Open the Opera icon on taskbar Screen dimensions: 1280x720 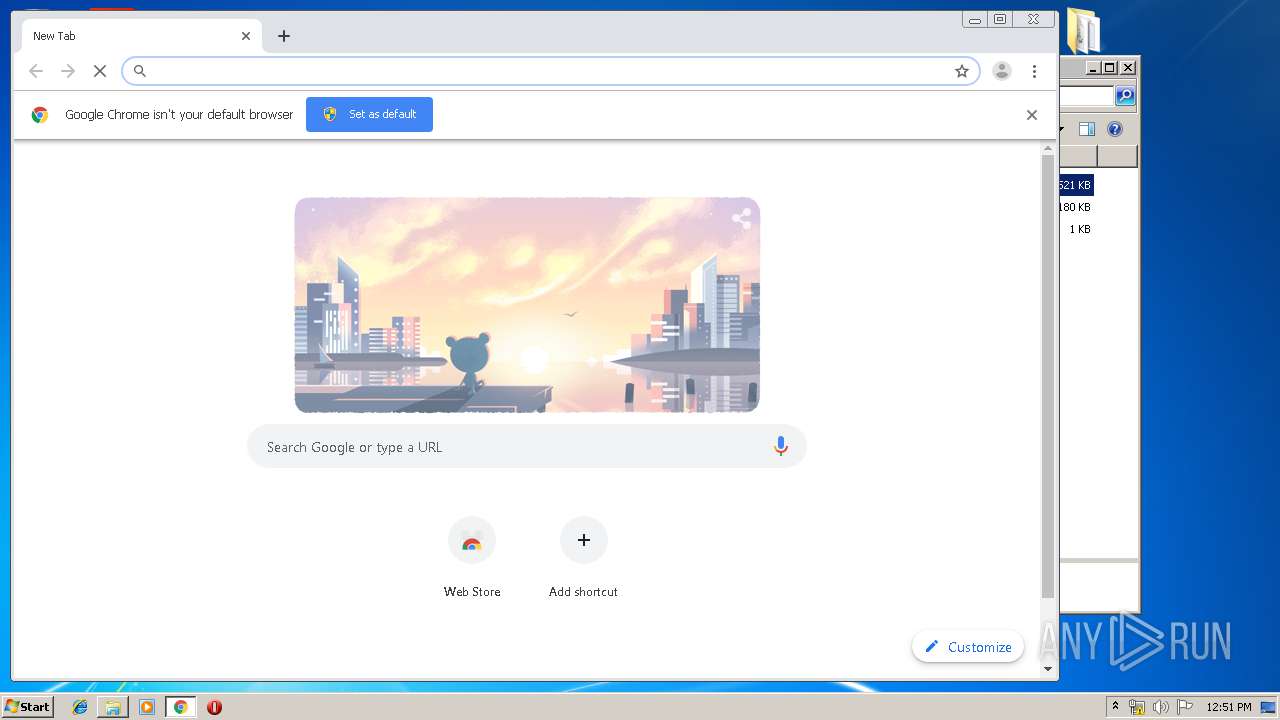(x=214, y=707)
